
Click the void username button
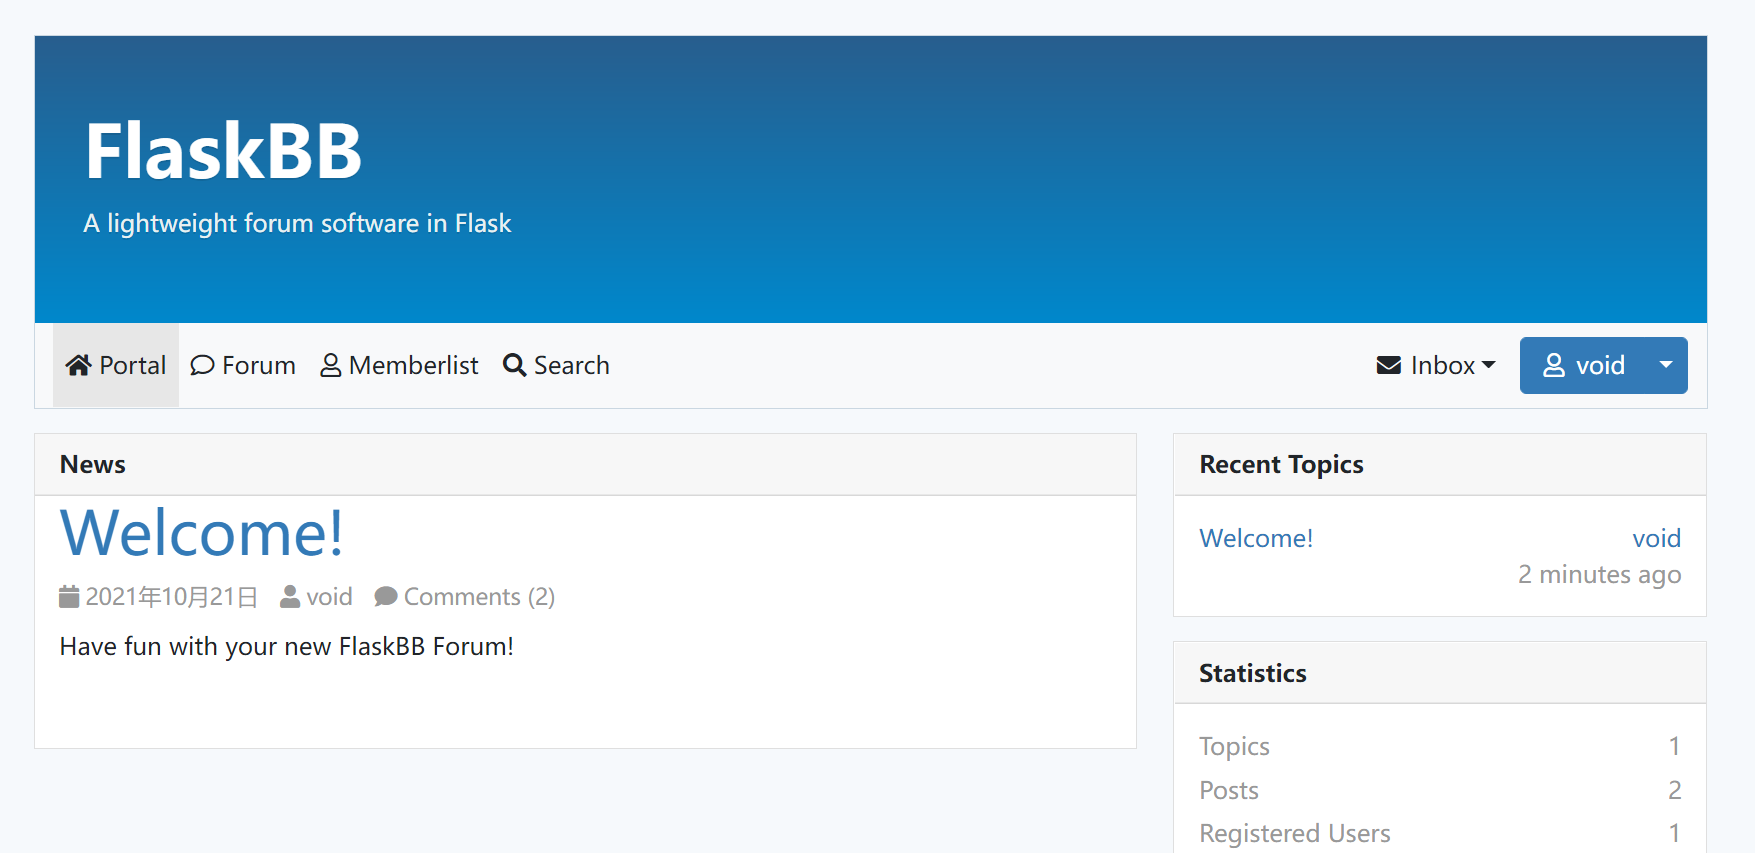[1583, 365]
